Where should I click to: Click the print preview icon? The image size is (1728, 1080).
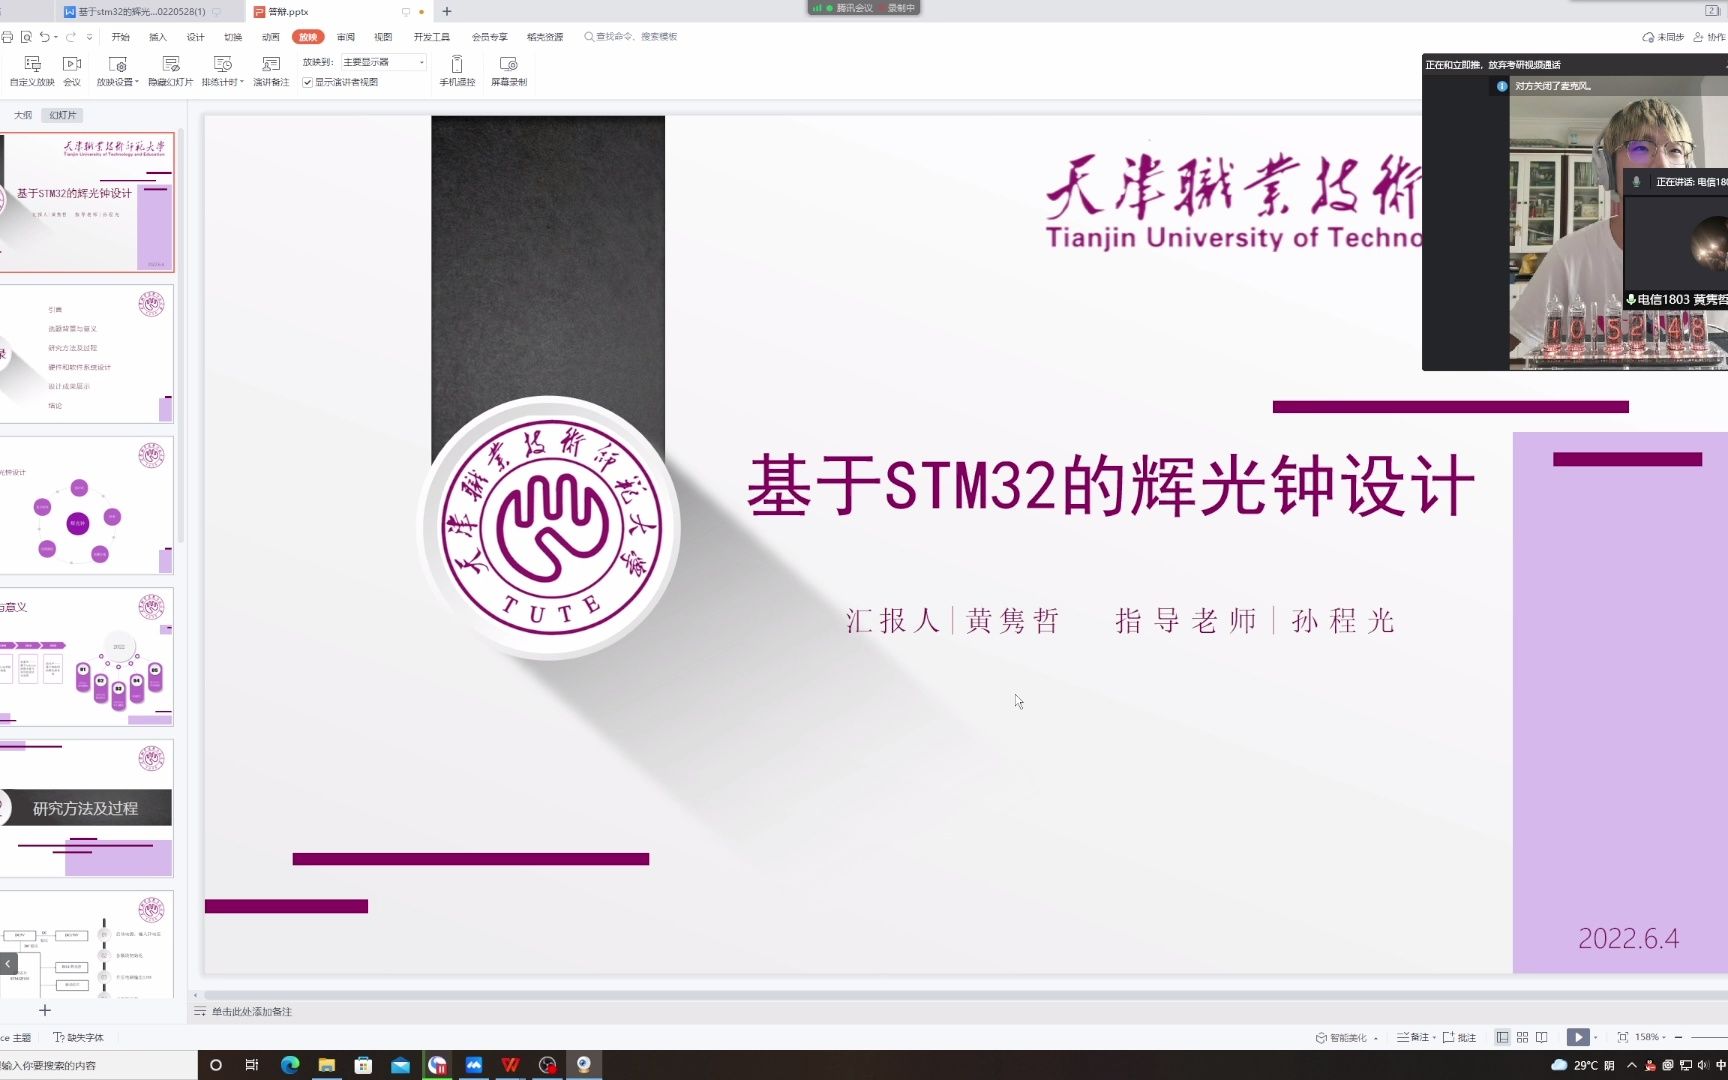coord(26,37)
